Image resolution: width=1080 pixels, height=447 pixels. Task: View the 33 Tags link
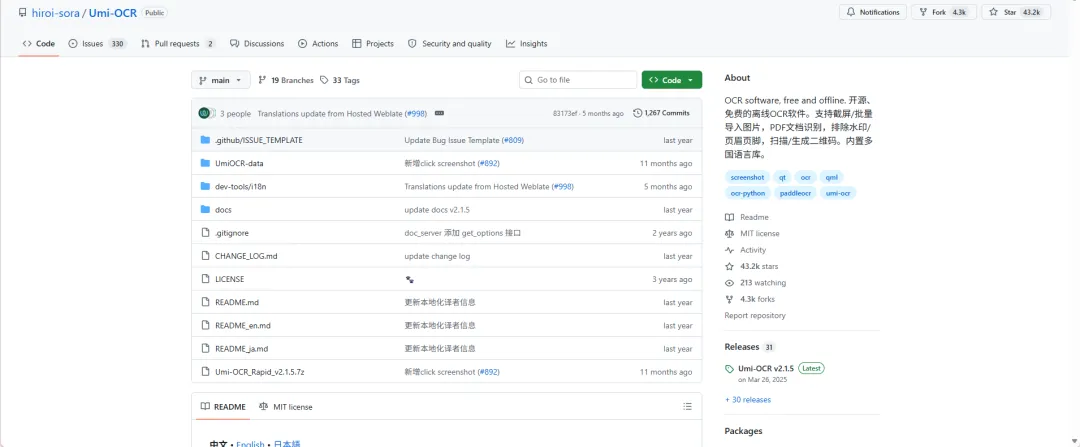pos(340,80)
